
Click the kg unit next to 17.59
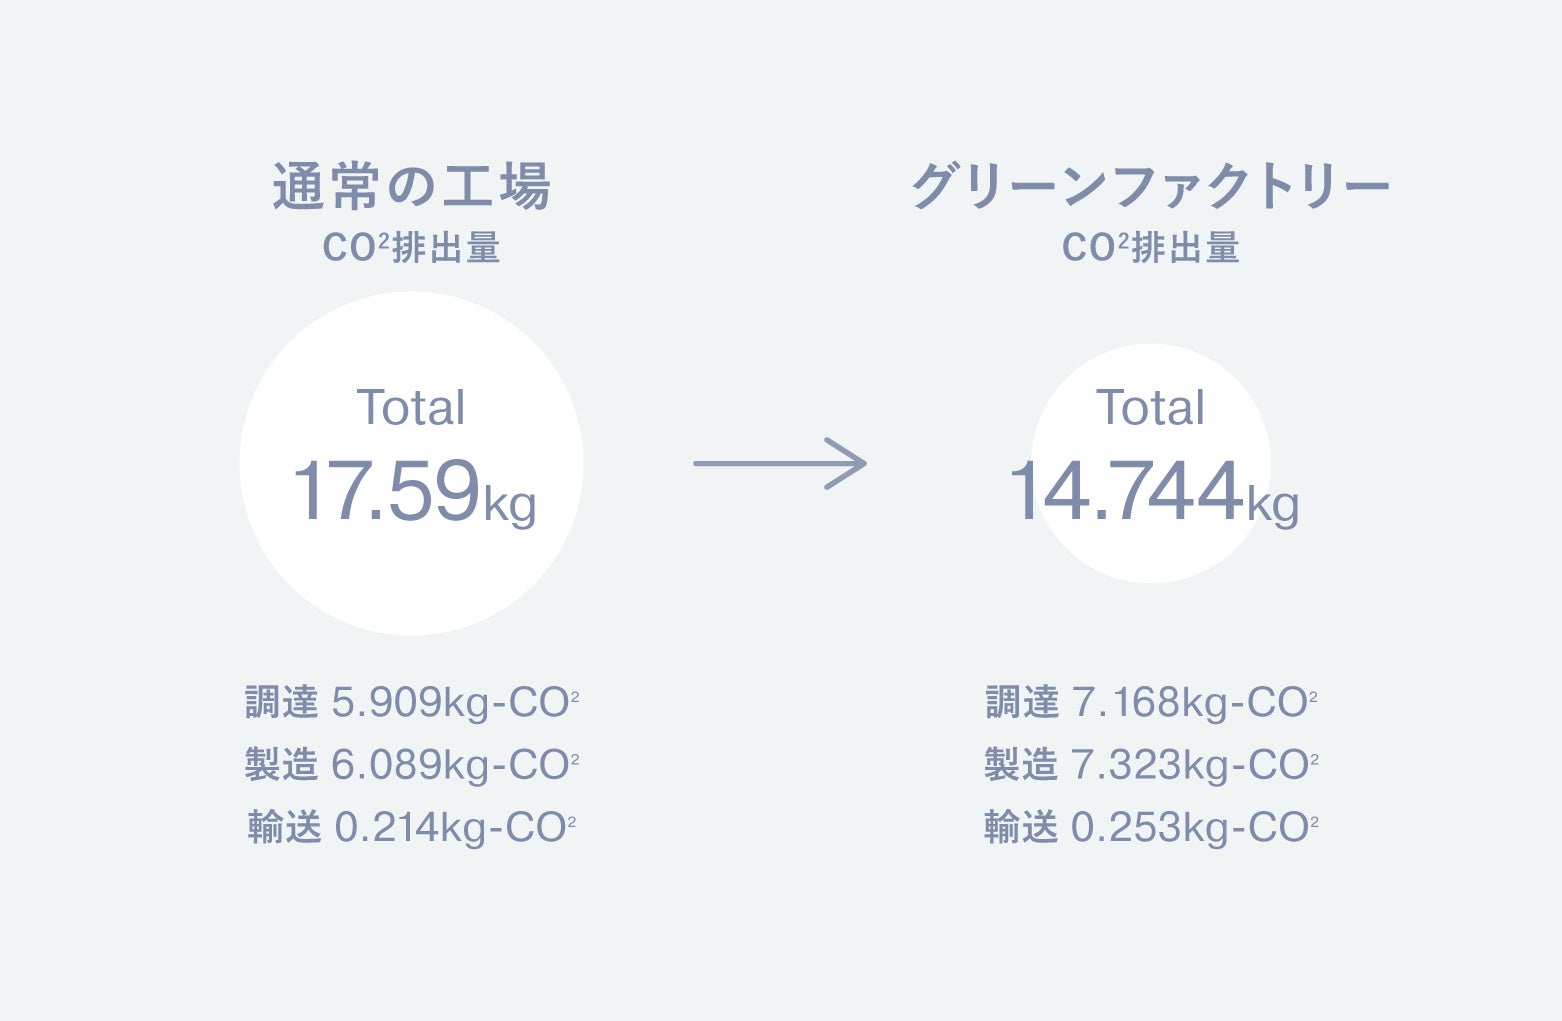pyautogui.click(x=510, y=503)
